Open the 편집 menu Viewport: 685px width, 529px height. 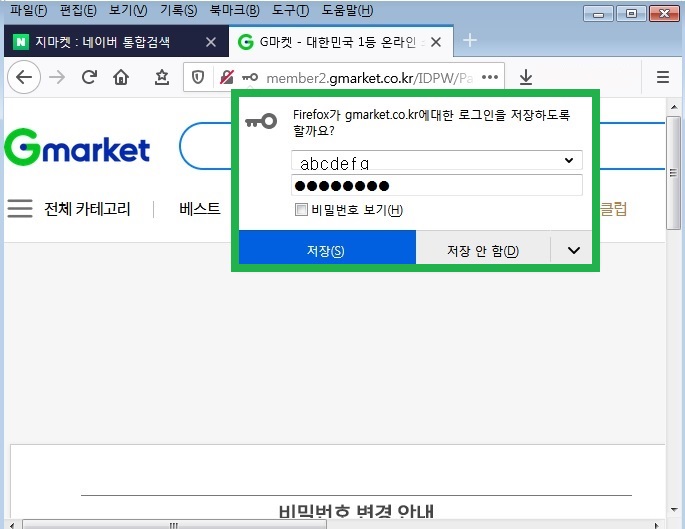point(78,10)
